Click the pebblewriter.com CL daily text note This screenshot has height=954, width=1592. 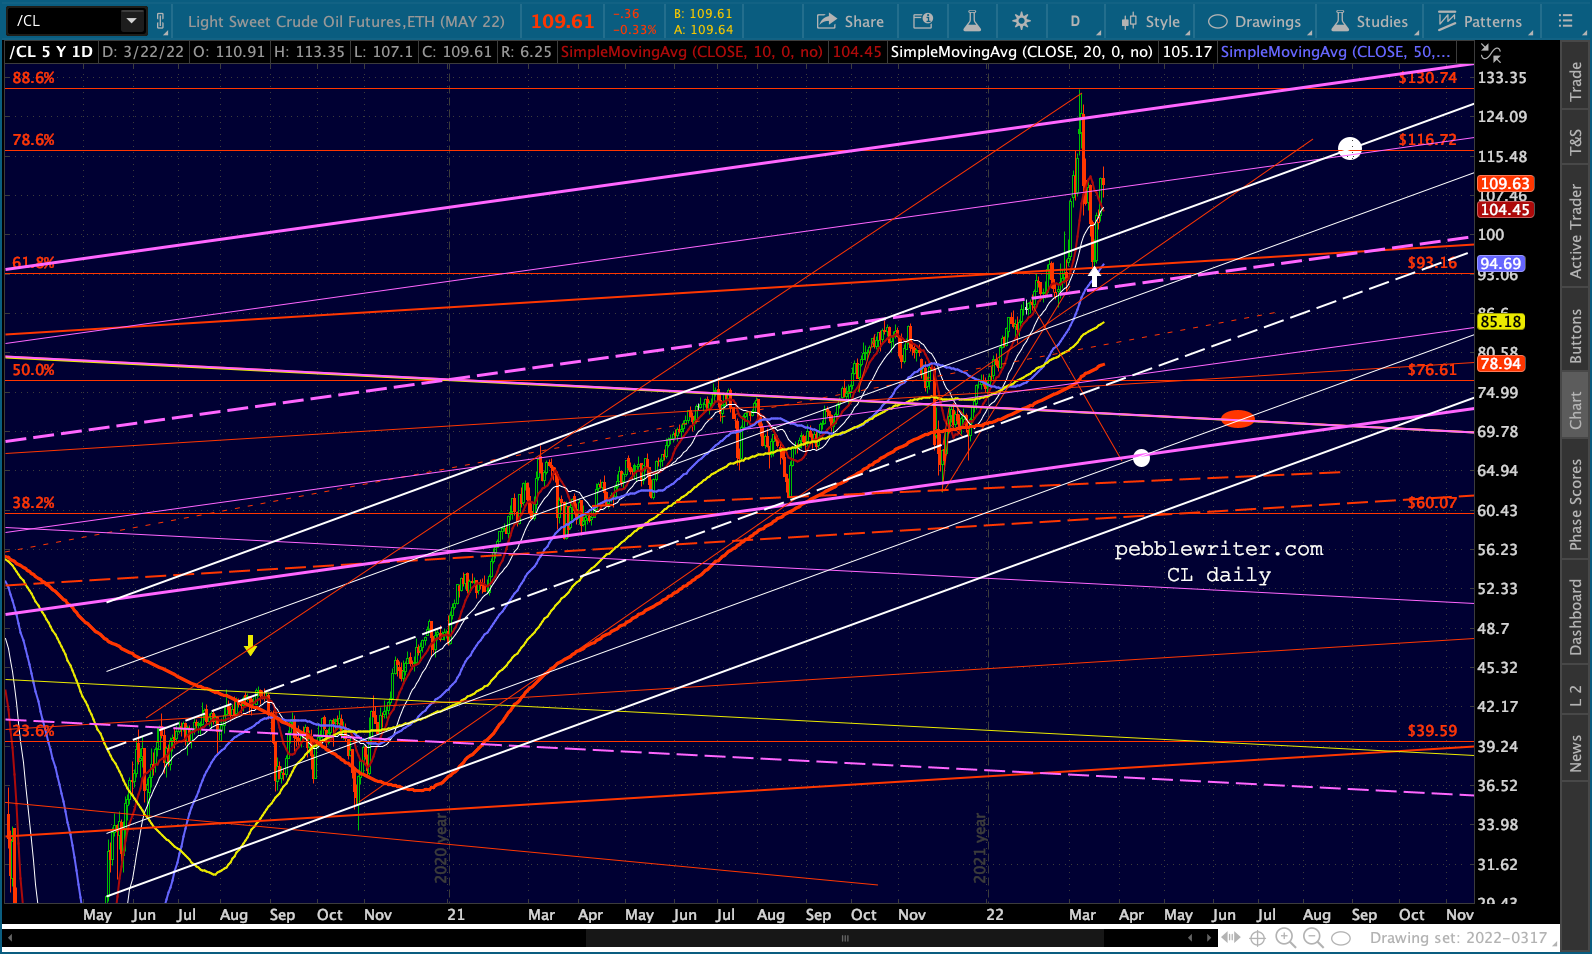[x=1219, y=562]
